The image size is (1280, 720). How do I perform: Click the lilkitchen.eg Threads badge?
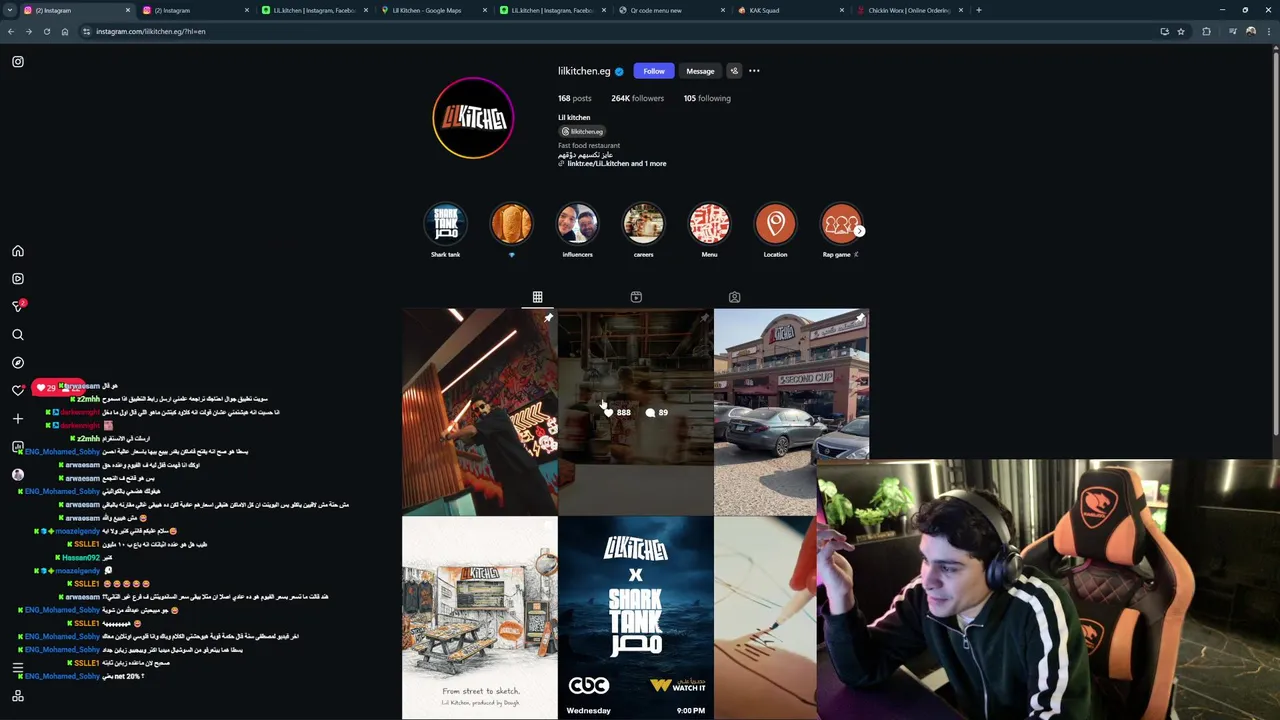point(582,131)
